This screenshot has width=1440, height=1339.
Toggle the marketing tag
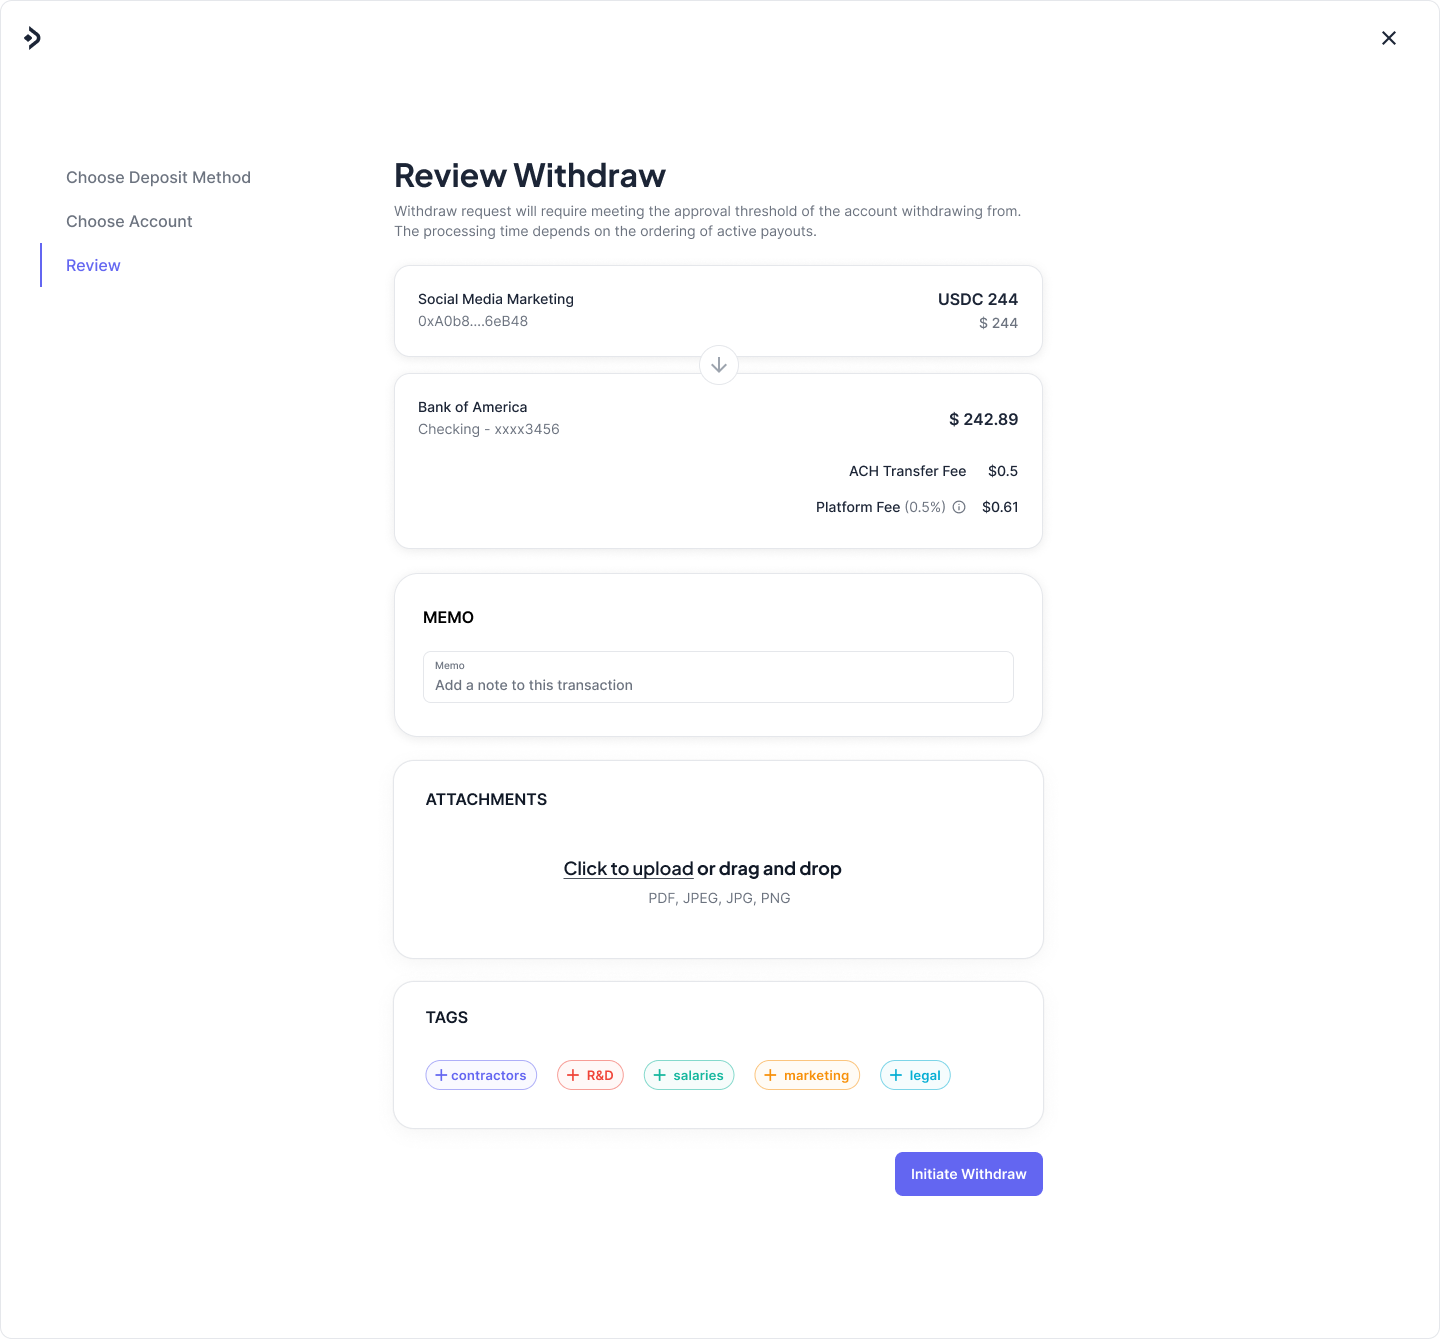point(807,1075)
